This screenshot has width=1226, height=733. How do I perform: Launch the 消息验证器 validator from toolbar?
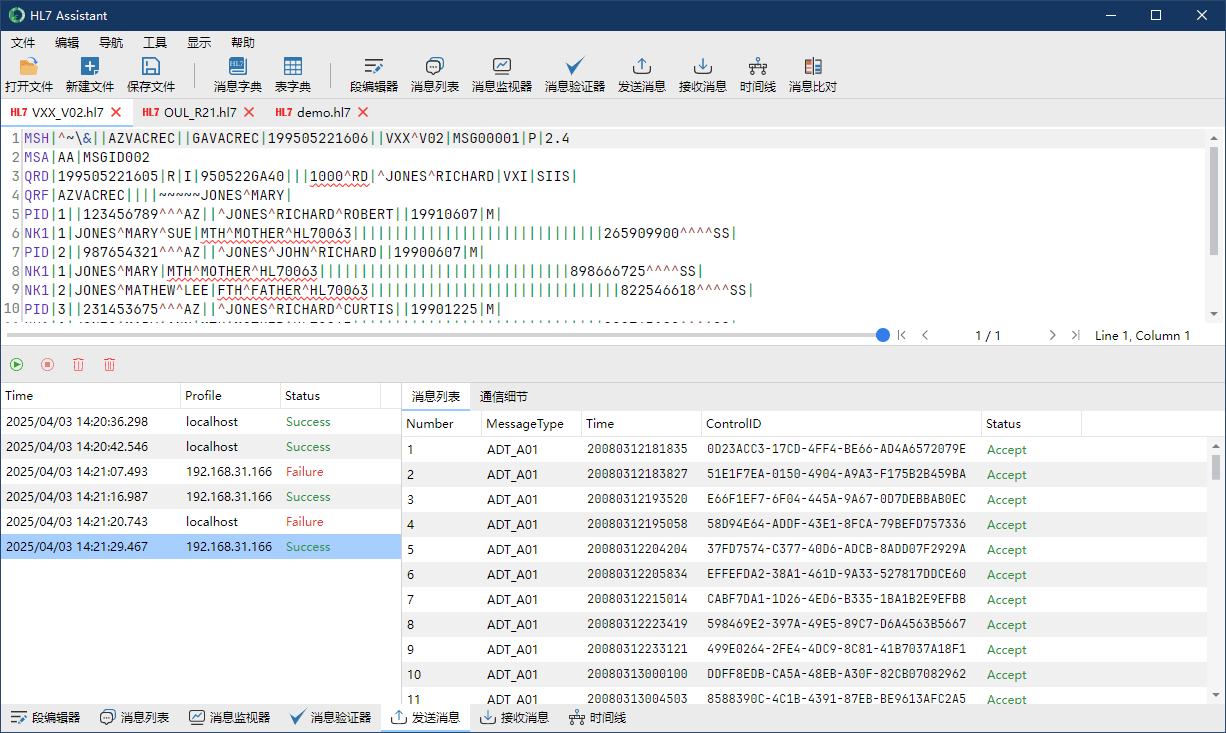click(575, 67)
